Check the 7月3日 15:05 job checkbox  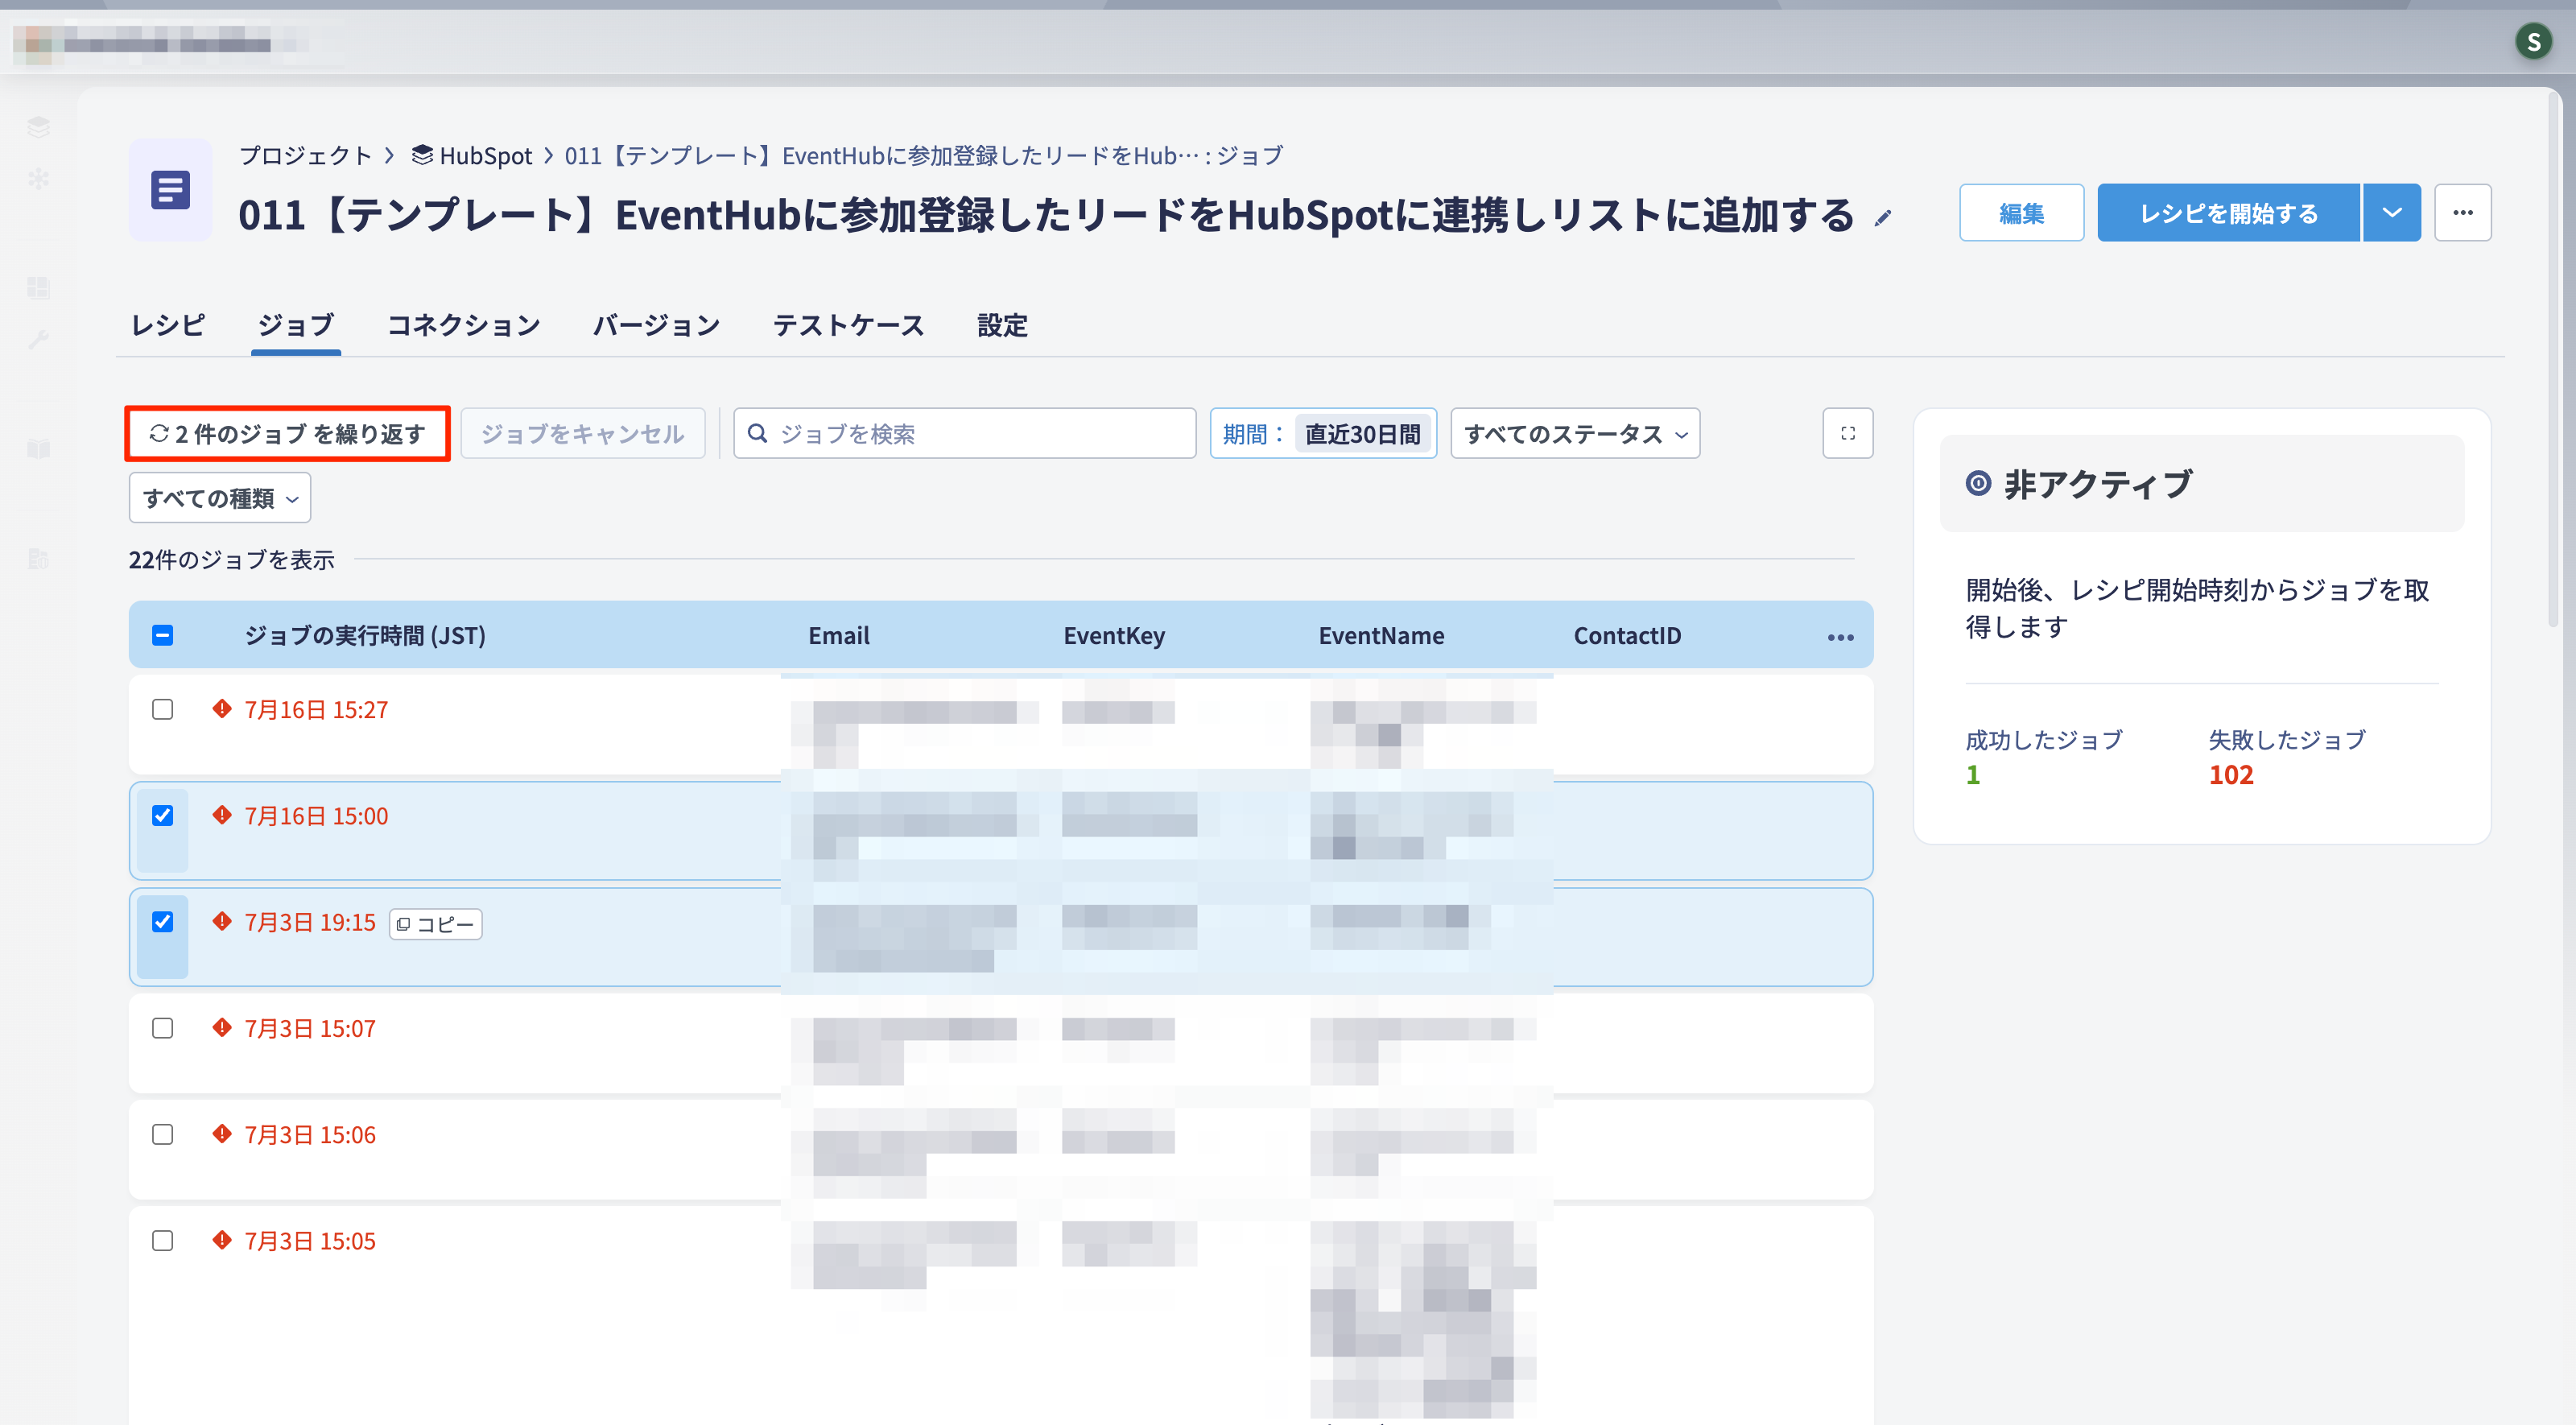(162, 1240)
